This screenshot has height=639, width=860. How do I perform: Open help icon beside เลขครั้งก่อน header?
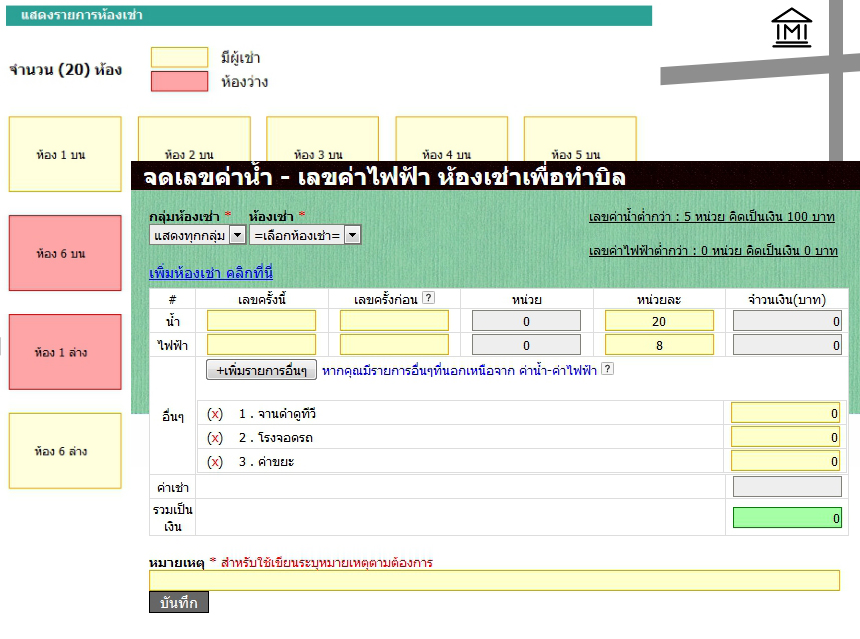(428, 297)
